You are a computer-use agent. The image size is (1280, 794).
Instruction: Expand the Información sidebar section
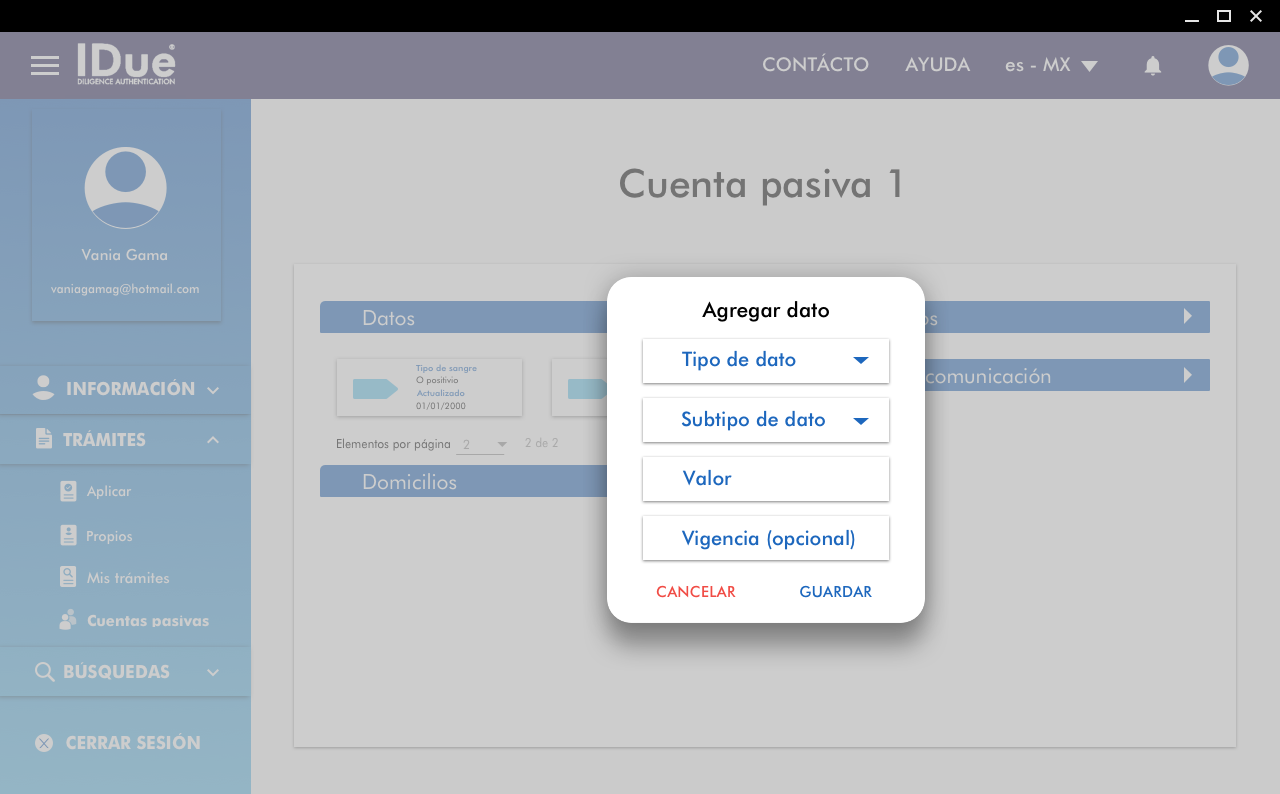coord(125,389)
